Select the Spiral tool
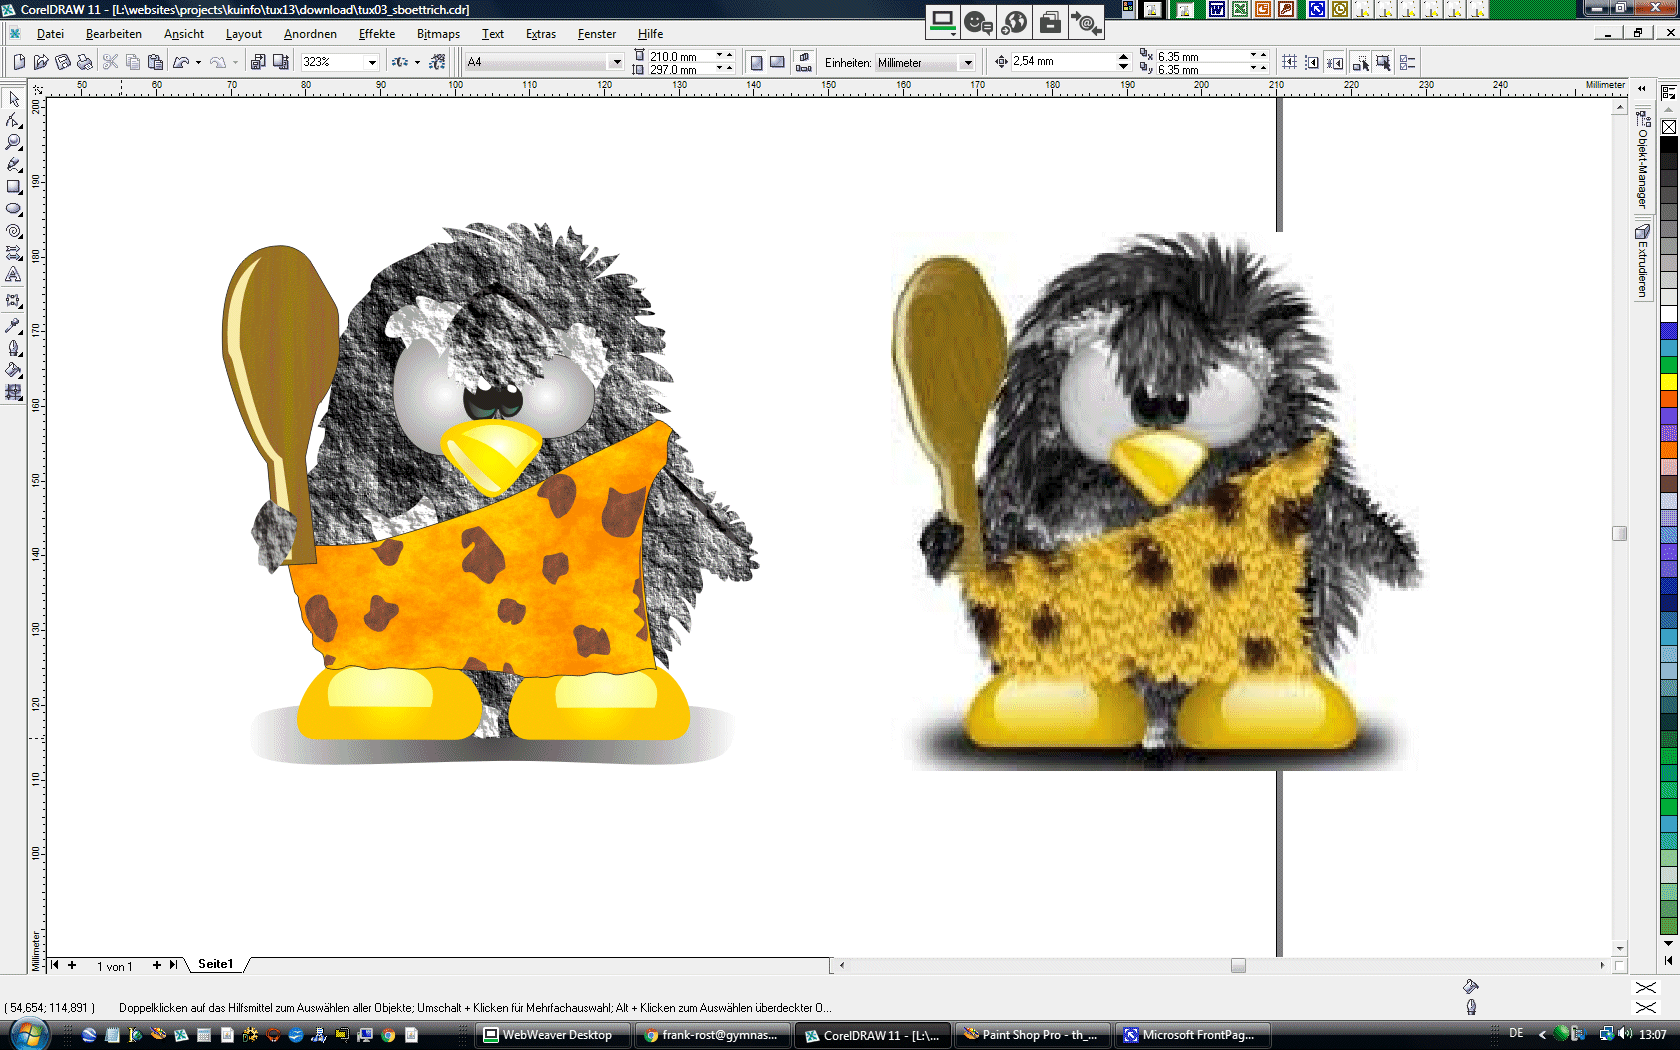The width and height of the screenshot is (1680, 1050). (14, 231)
